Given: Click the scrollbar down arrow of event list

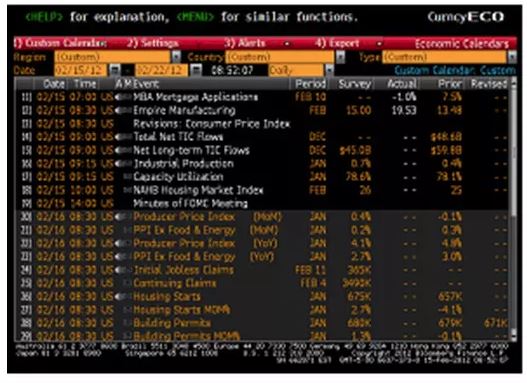Looking at the screenshot, I should click(513, 335).
